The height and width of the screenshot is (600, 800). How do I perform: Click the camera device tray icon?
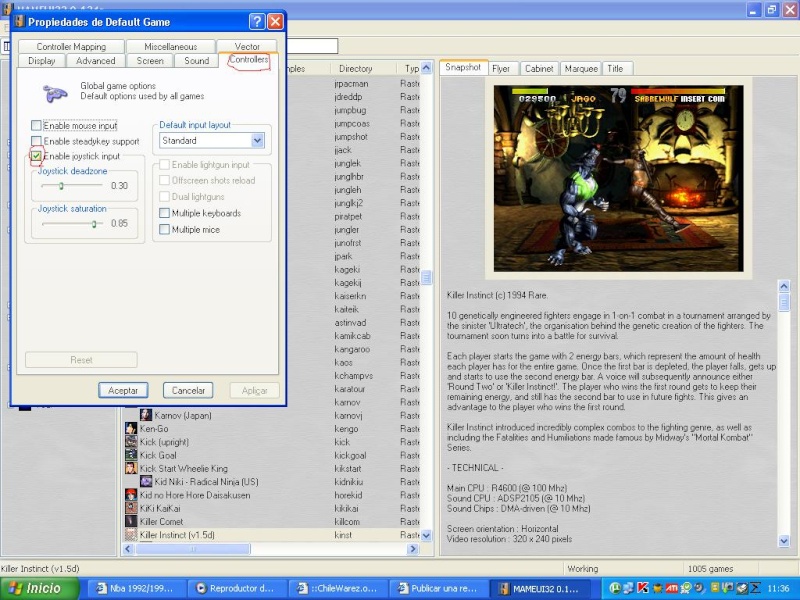[727, 588]
